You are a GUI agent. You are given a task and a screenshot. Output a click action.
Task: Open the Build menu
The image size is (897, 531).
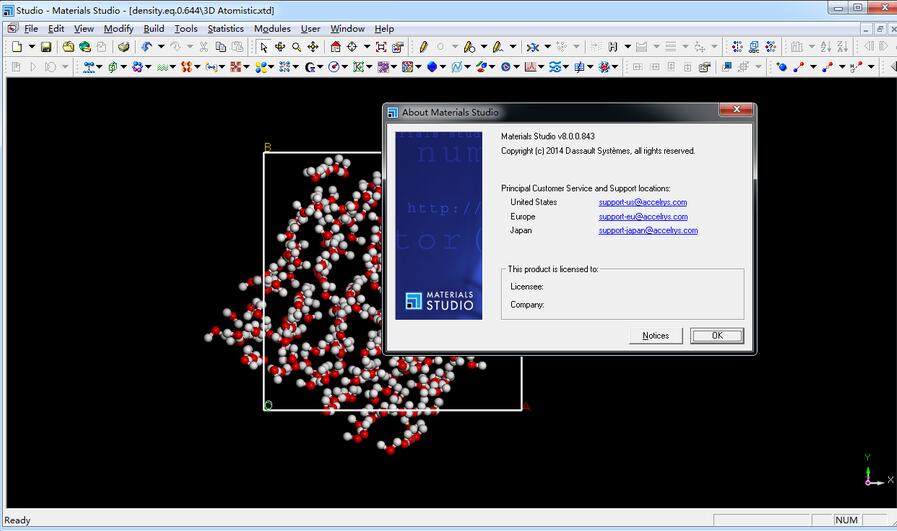[x=153, y=29]
